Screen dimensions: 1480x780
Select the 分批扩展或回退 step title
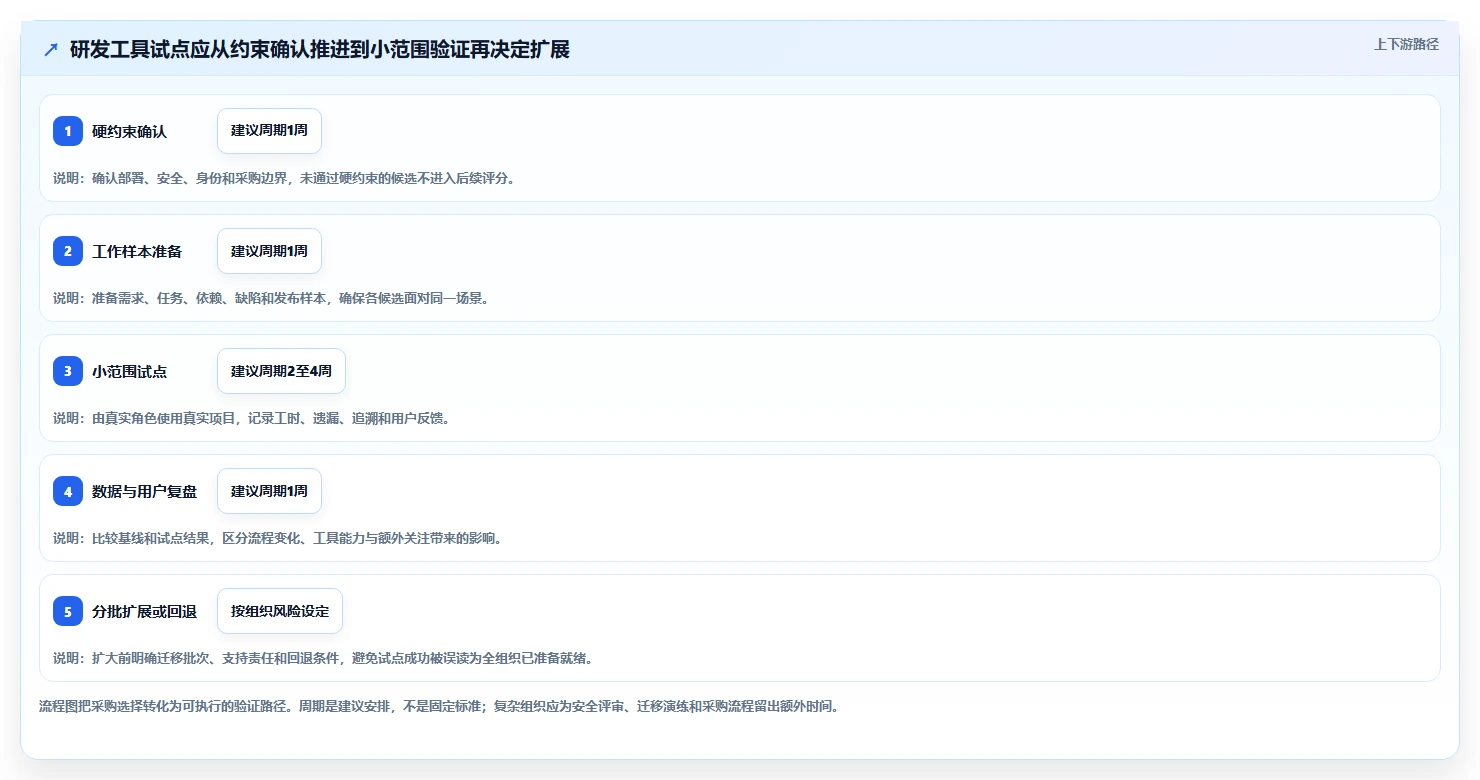pyautogui.click(x=145, y=612)
